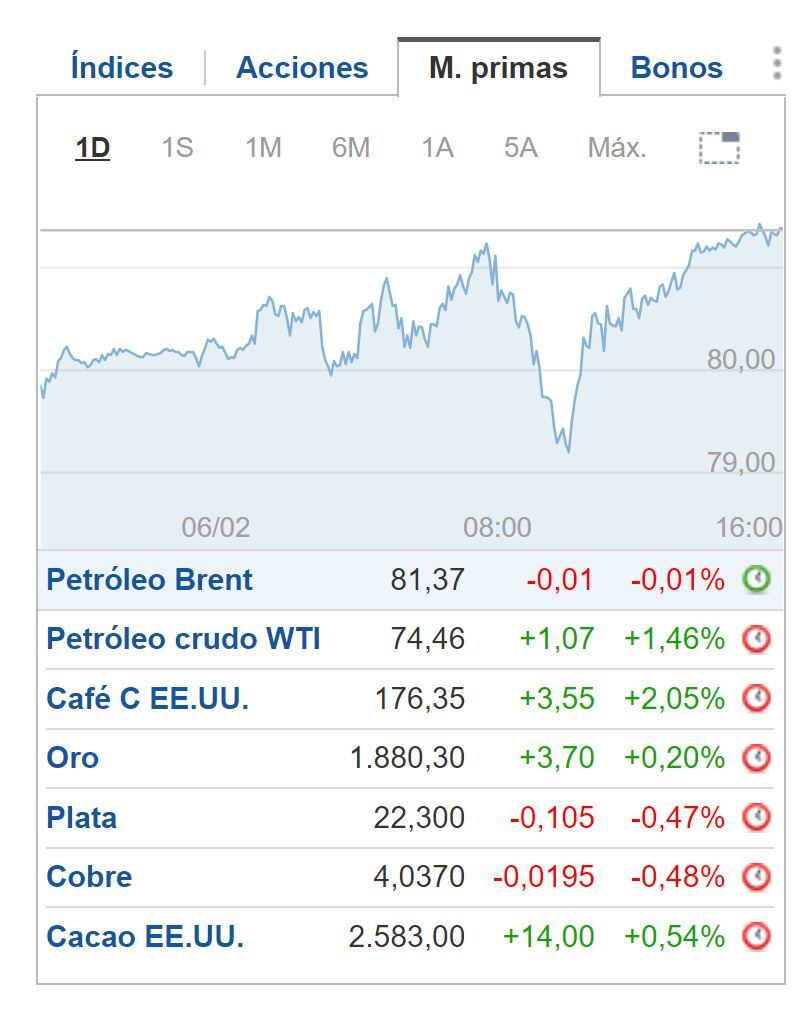Screen dimensions: 804x1016
Task: Open the Bonos tab
Action: 676,67
